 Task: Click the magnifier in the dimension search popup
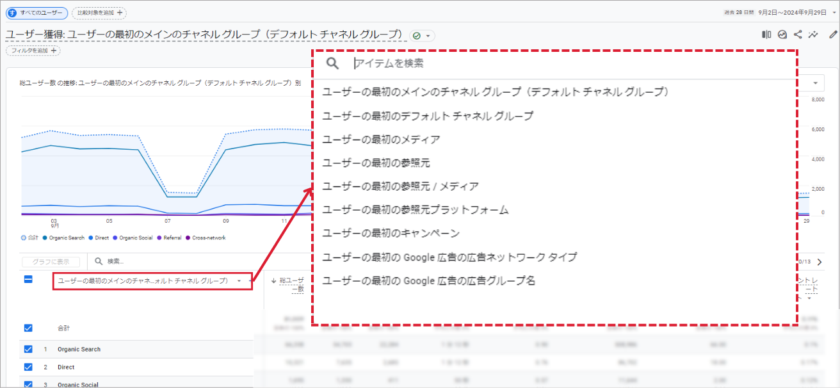coord(333,63)
